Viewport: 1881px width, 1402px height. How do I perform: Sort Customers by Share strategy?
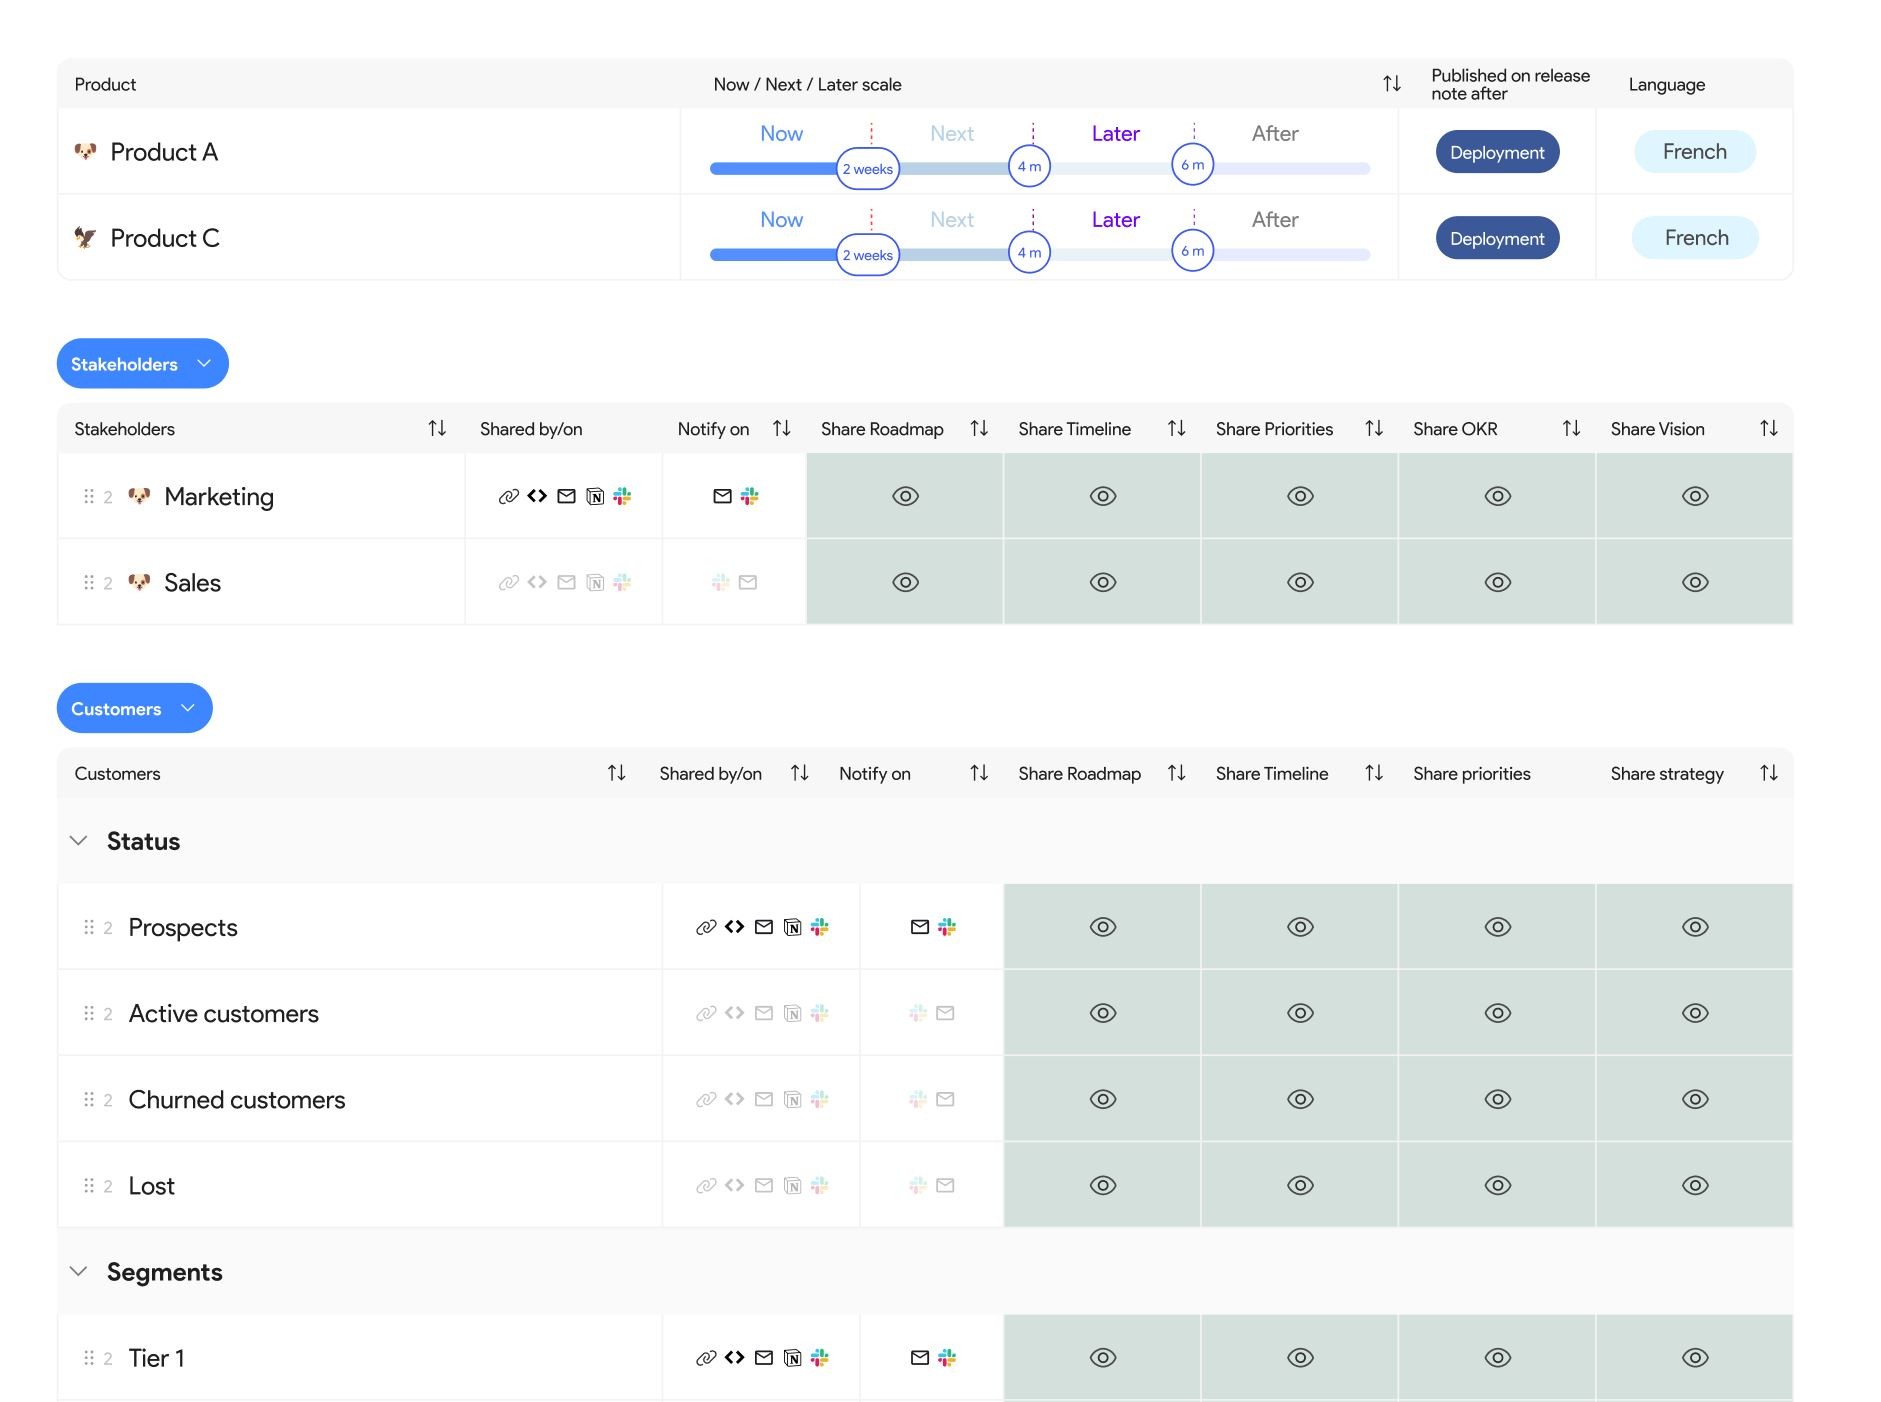tap(1769, 773)
